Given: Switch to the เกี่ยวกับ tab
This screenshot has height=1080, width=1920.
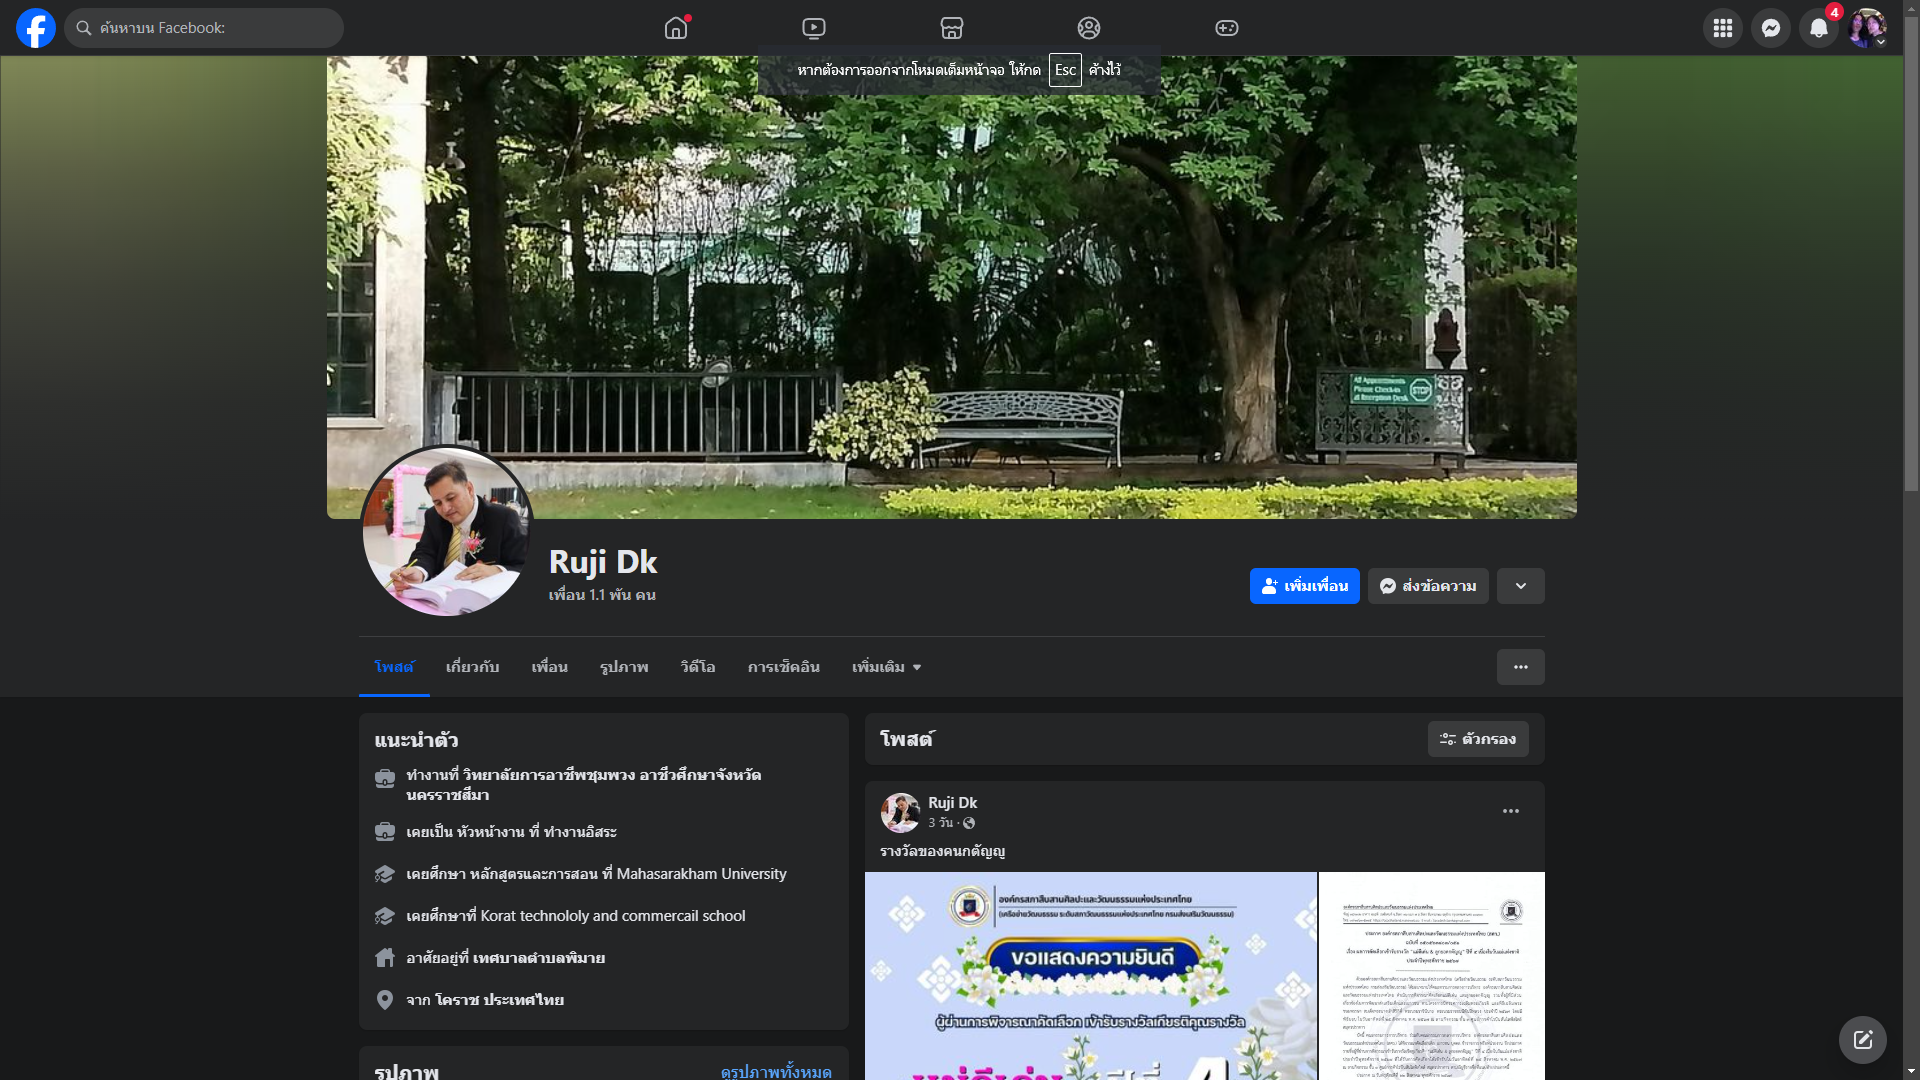Looking at the screenshot, I should click(472, 667).
